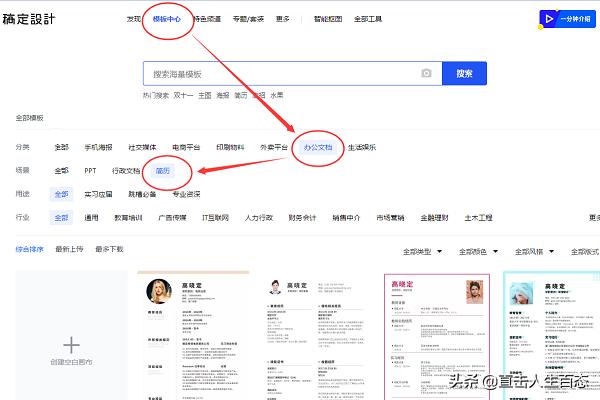The image size is (600, 400).
Task: Select 全部 in the 行业 row
Action: point(61,218)
